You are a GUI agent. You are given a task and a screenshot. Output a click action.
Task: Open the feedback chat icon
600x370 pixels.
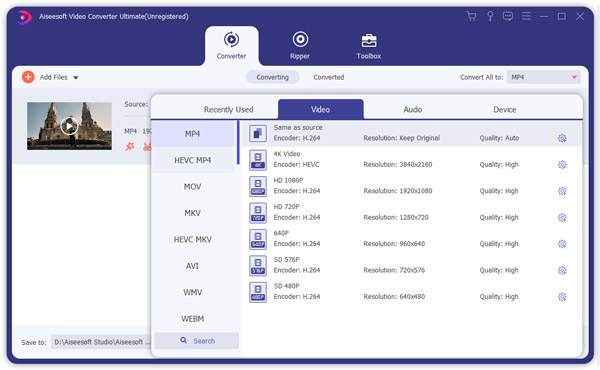coord(508,16)
